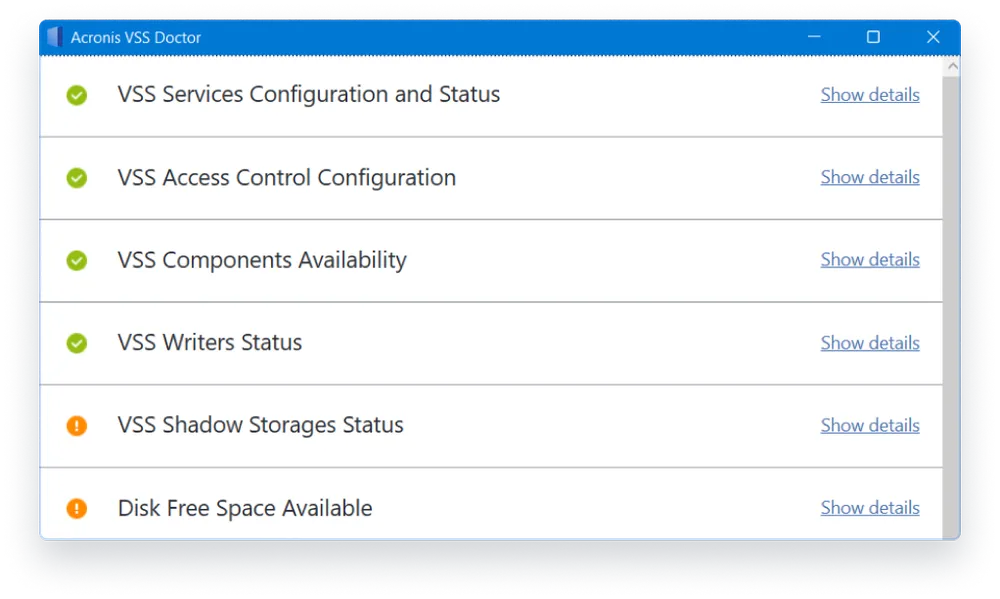Viewport: 1000px width, 599px height.
Task: Show details for VSS Writers Status
Action: tap(869, 342)
